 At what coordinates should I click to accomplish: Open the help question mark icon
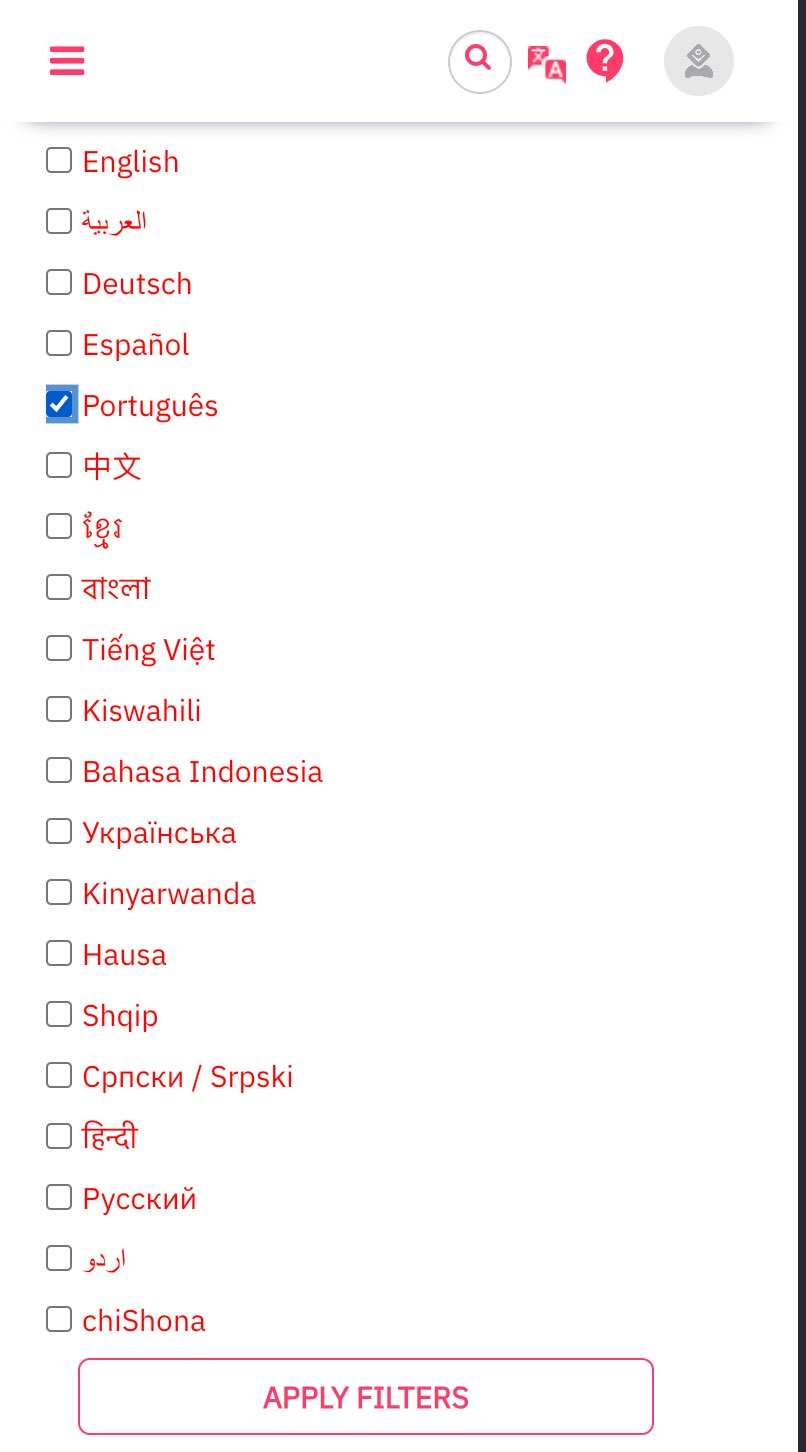(x=605, y=61)
